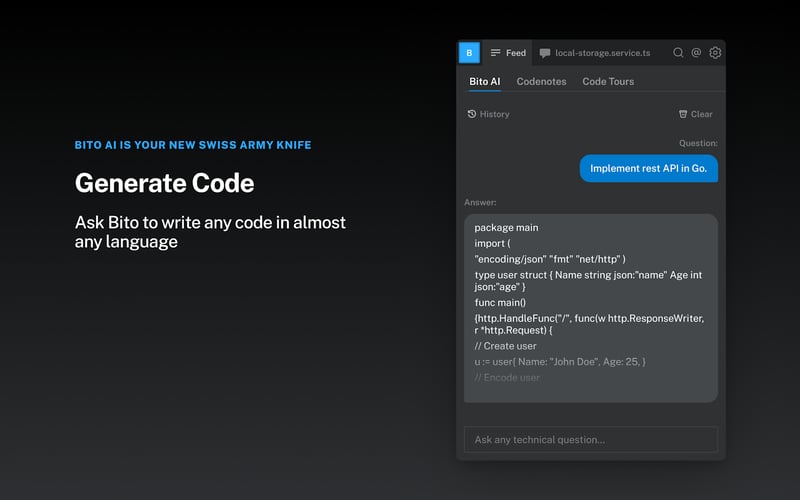Image resolution: width=800 pixels, height=500 pixels.
Task: Switch to the Codenotes tab
Action: [541, 82]
